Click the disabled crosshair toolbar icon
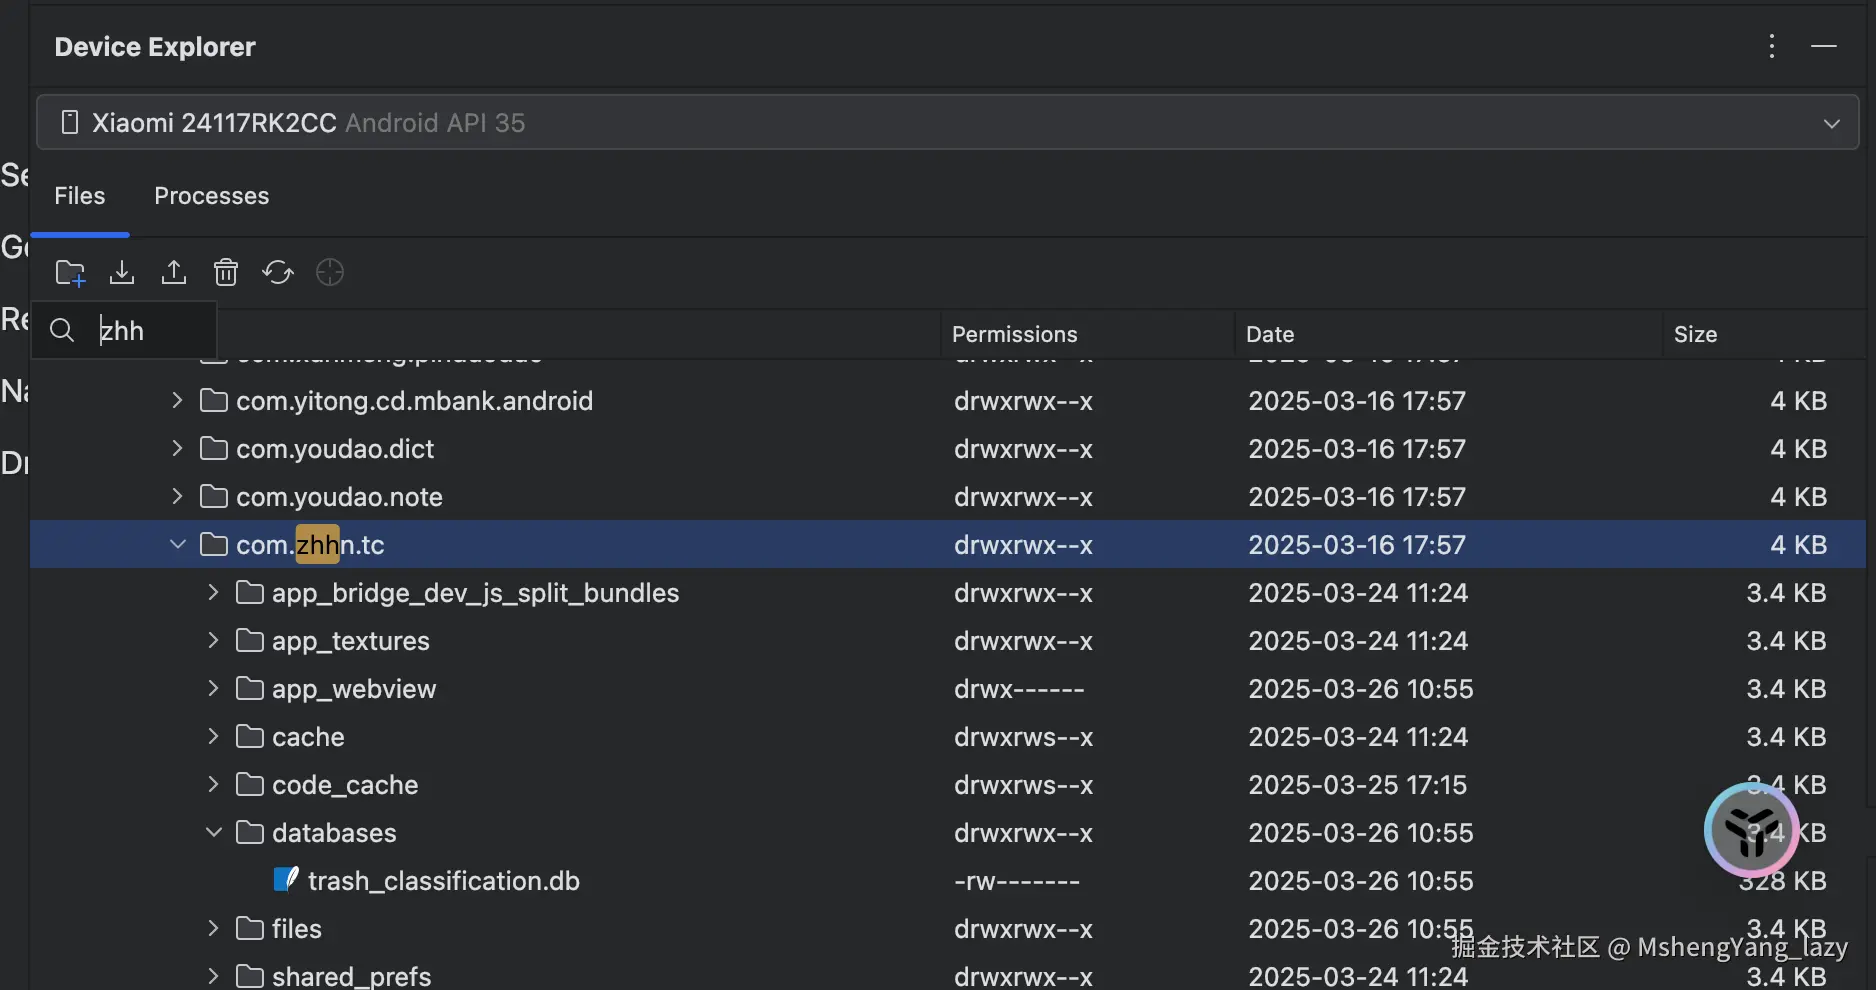This screenshot has width=1876, height=990. coord(330,272)
